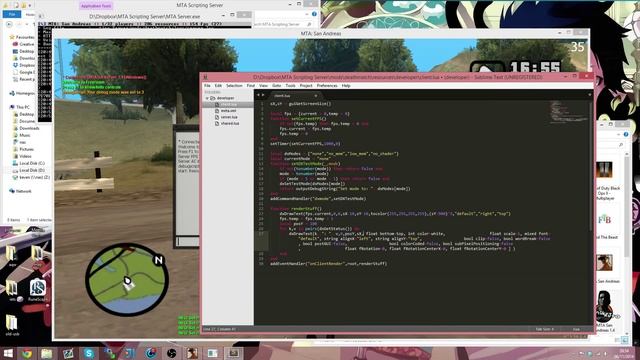
Task: Open the tab list dropdown in Sublime
Action: 589,95
